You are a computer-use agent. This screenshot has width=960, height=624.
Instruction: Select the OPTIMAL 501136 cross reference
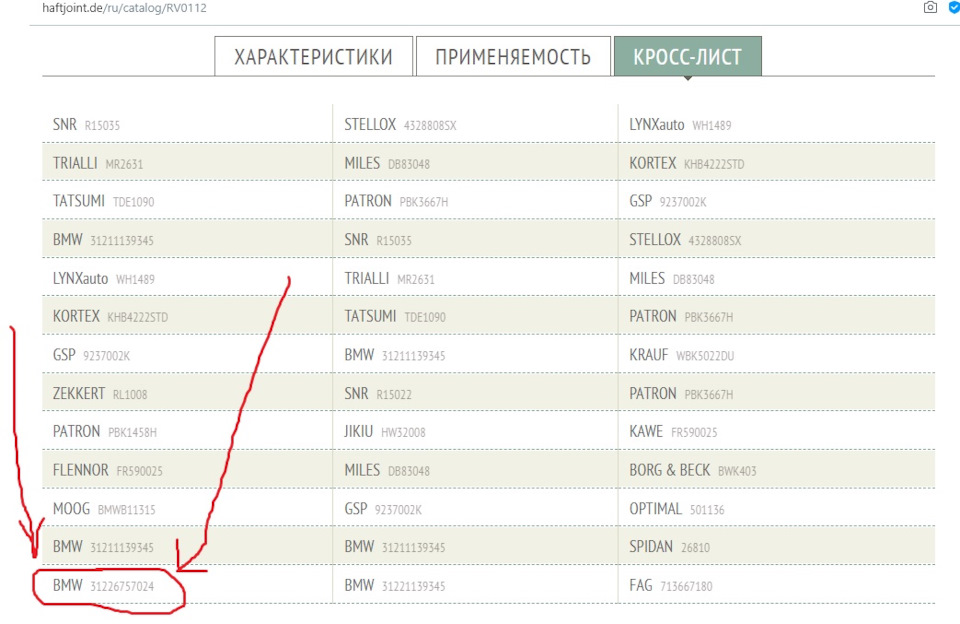(683, 509)
